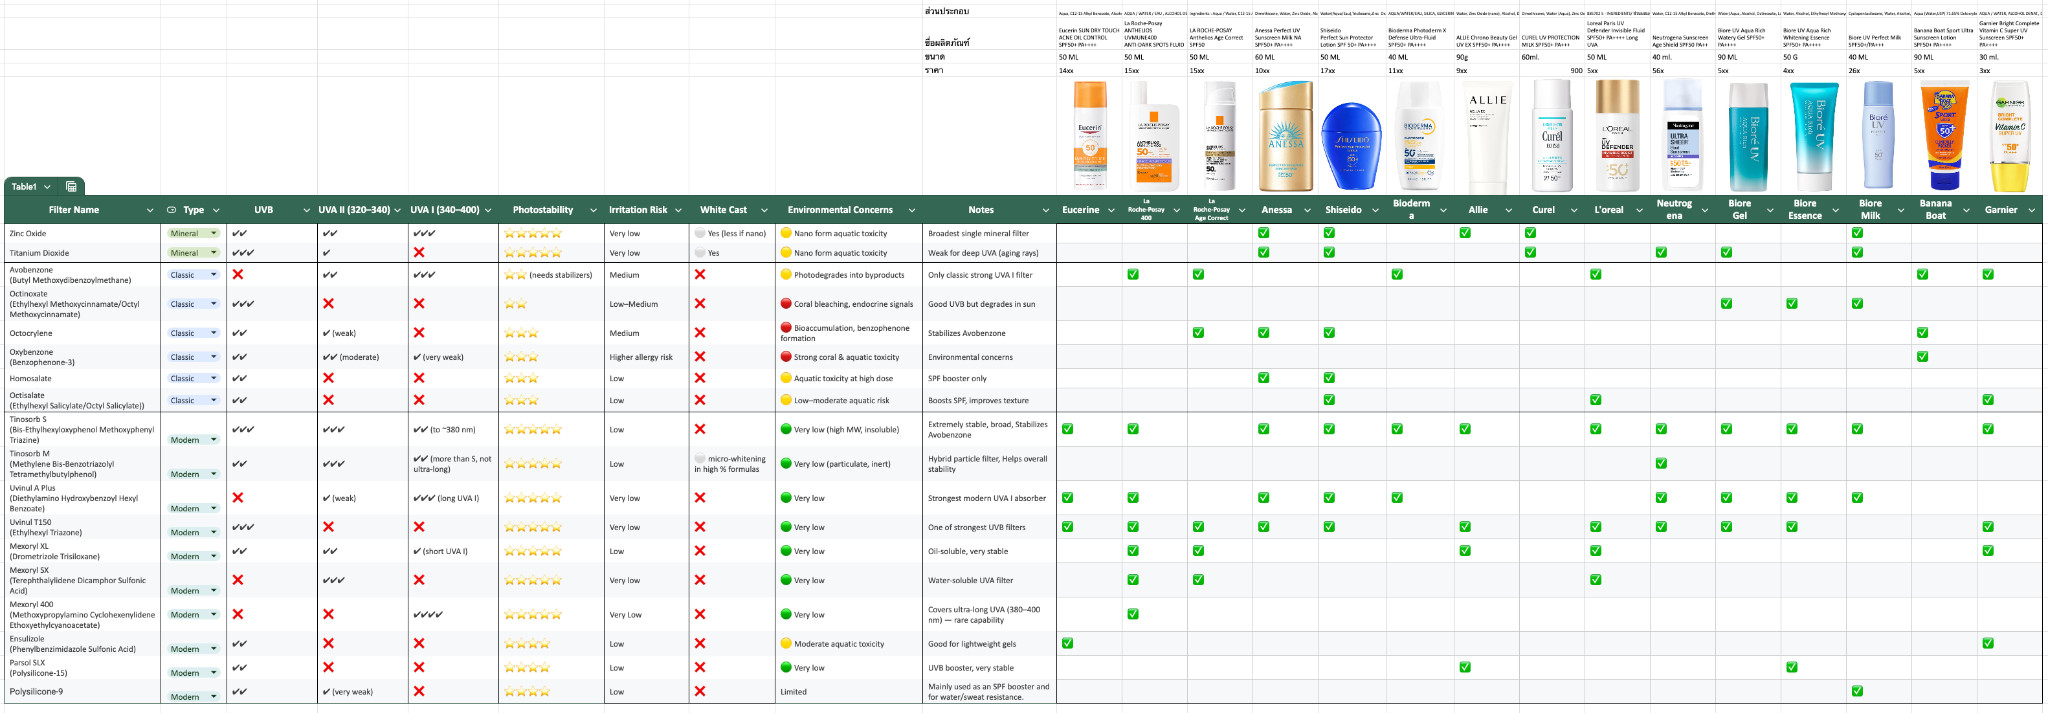Select the Eucerin sunscreen product image
This screenshot has height=713, width=2048.
pyautogui.click(x=1090, y=135)
